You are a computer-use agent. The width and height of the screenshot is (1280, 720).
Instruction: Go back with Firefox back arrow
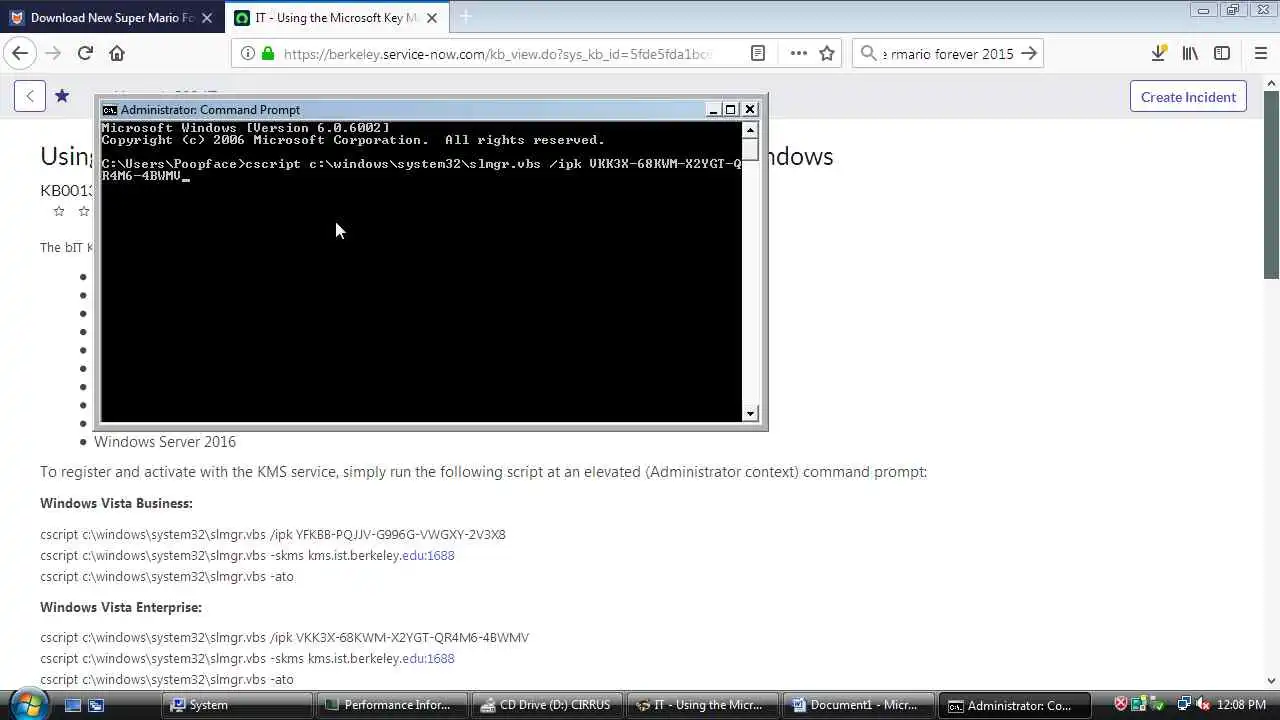[x=20, y=54]
